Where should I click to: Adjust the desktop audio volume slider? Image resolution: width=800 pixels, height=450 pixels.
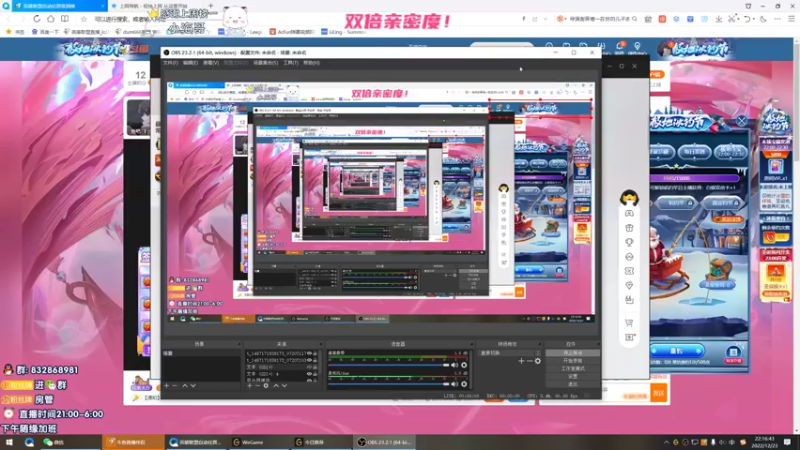[x=389, y=365]
